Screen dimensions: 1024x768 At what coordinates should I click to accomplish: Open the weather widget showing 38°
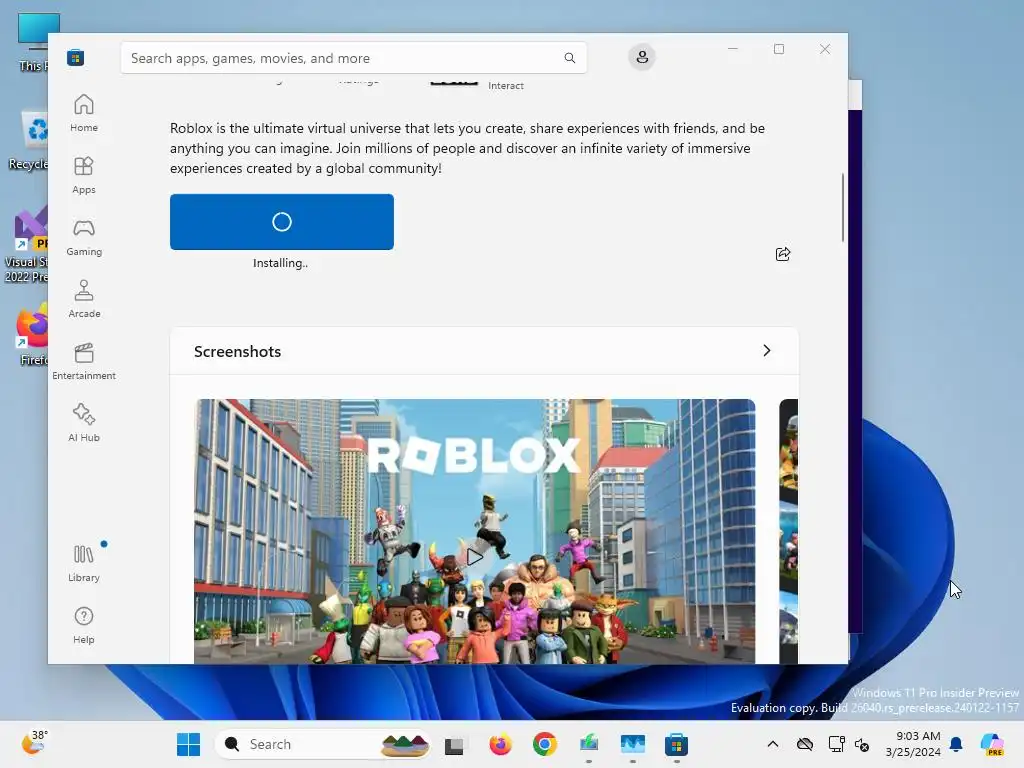35,743
